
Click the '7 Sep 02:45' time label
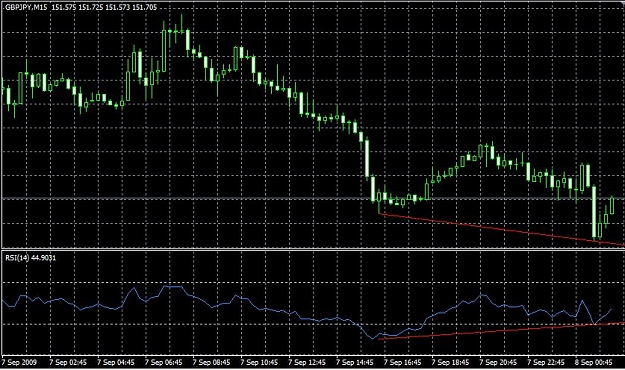click(x=68, y=362)
